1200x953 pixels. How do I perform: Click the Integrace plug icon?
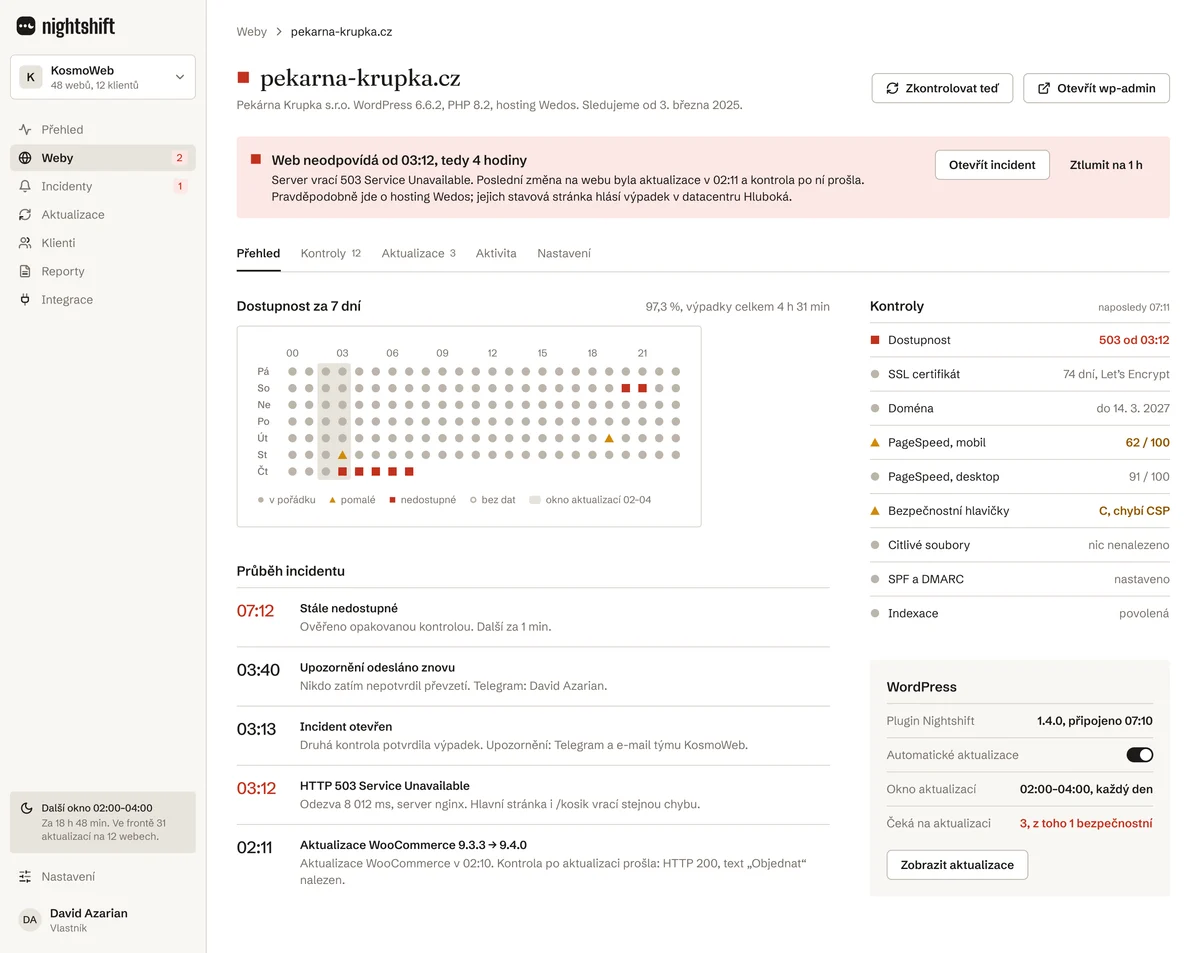[x=25, y=299]
